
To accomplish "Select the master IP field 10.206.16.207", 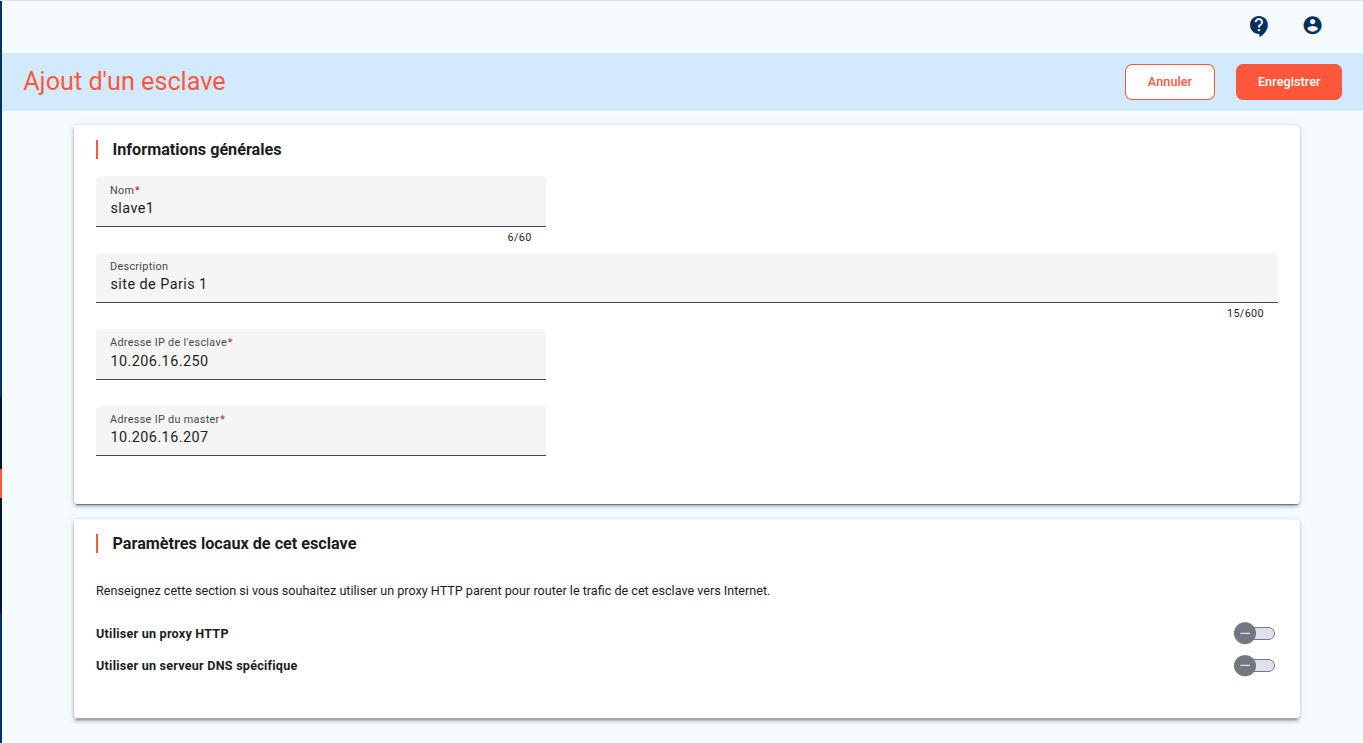I will point(320,437).
